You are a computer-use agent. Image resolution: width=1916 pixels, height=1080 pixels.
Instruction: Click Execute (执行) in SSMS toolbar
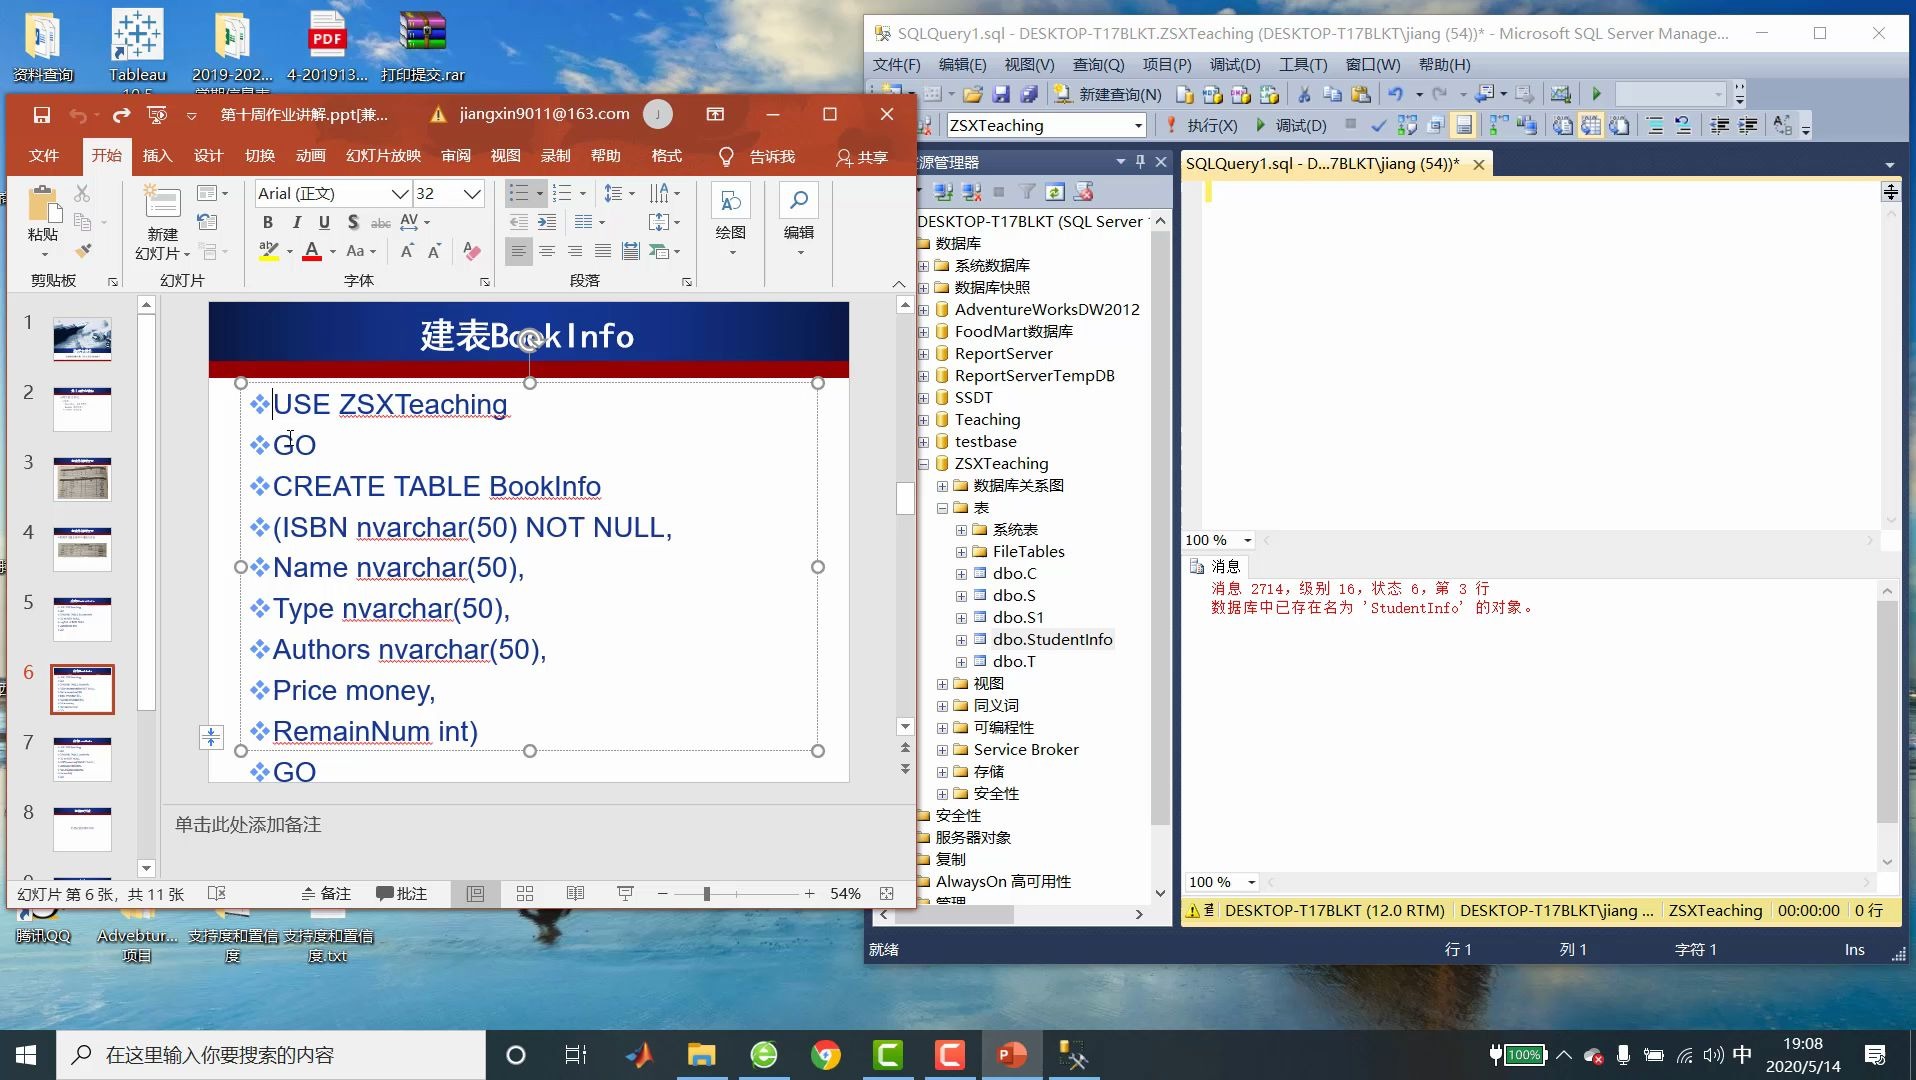[1201, 125]
